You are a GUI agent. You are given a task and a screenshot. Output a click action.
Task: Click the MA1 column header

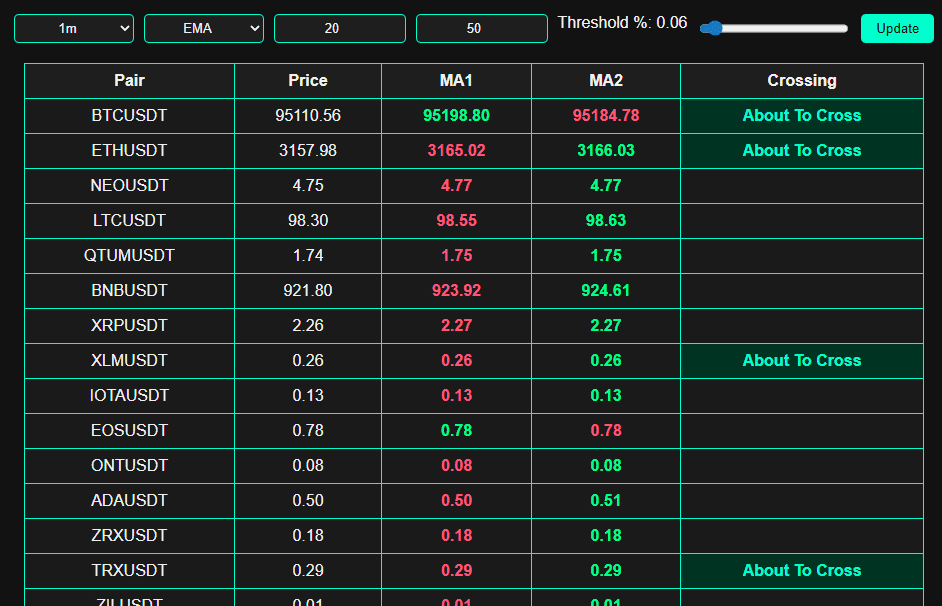point(456,80)
